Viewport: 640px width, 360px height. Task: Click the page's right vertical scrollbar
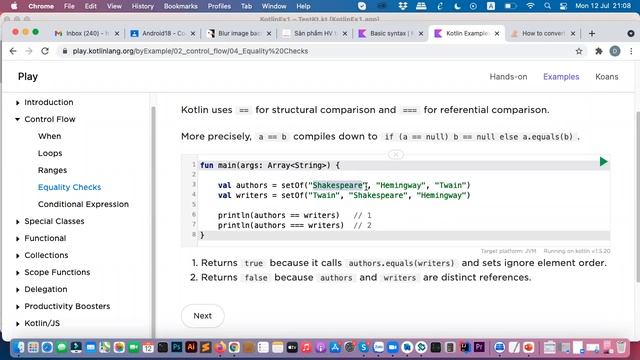pos(638,196)
